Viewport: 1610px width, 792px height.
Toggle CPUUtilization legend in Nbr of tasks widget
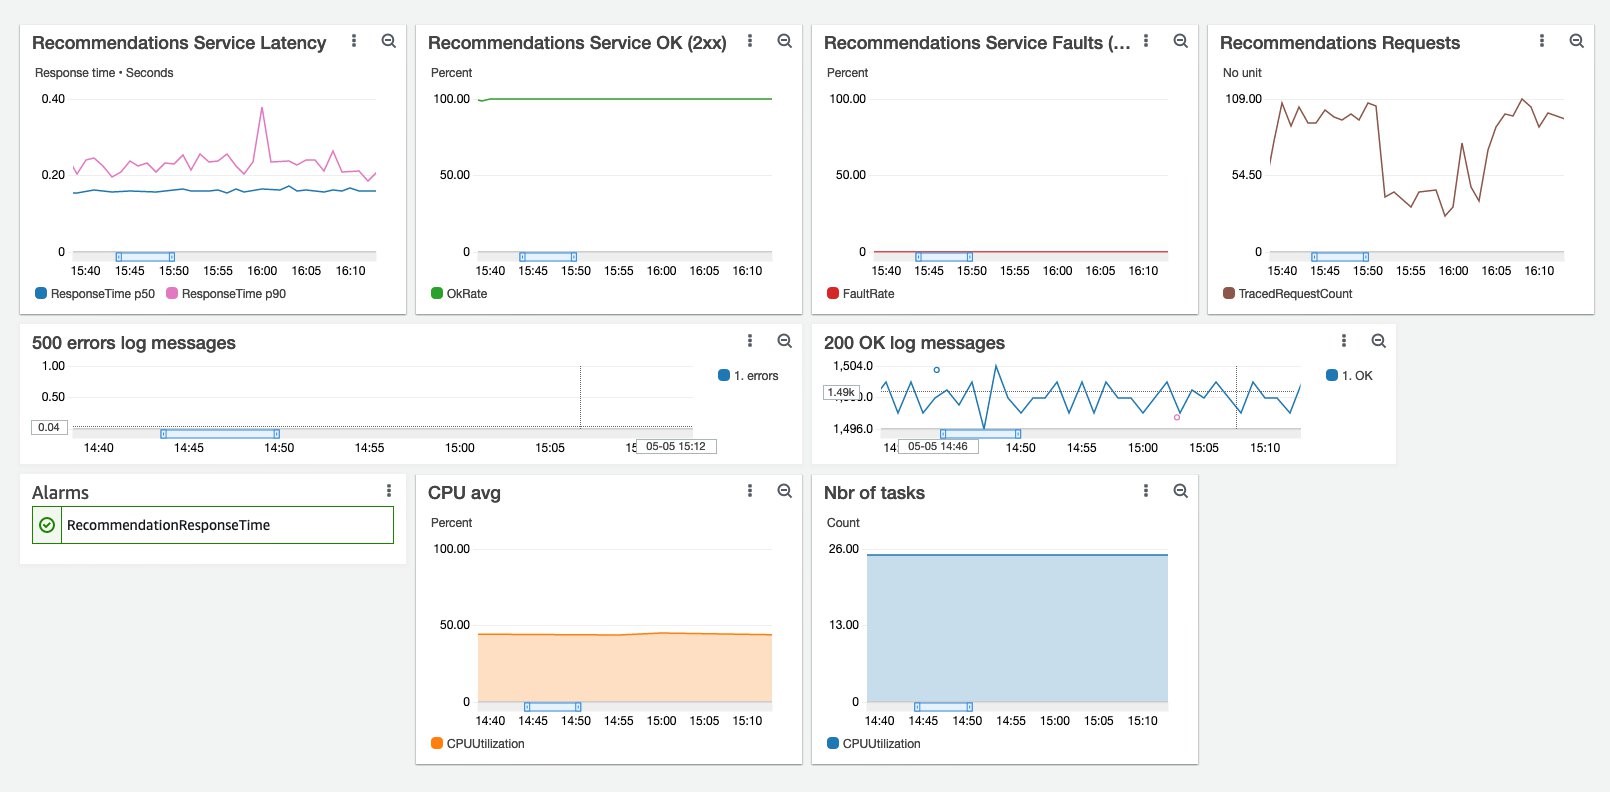click(x=874, y=744)
